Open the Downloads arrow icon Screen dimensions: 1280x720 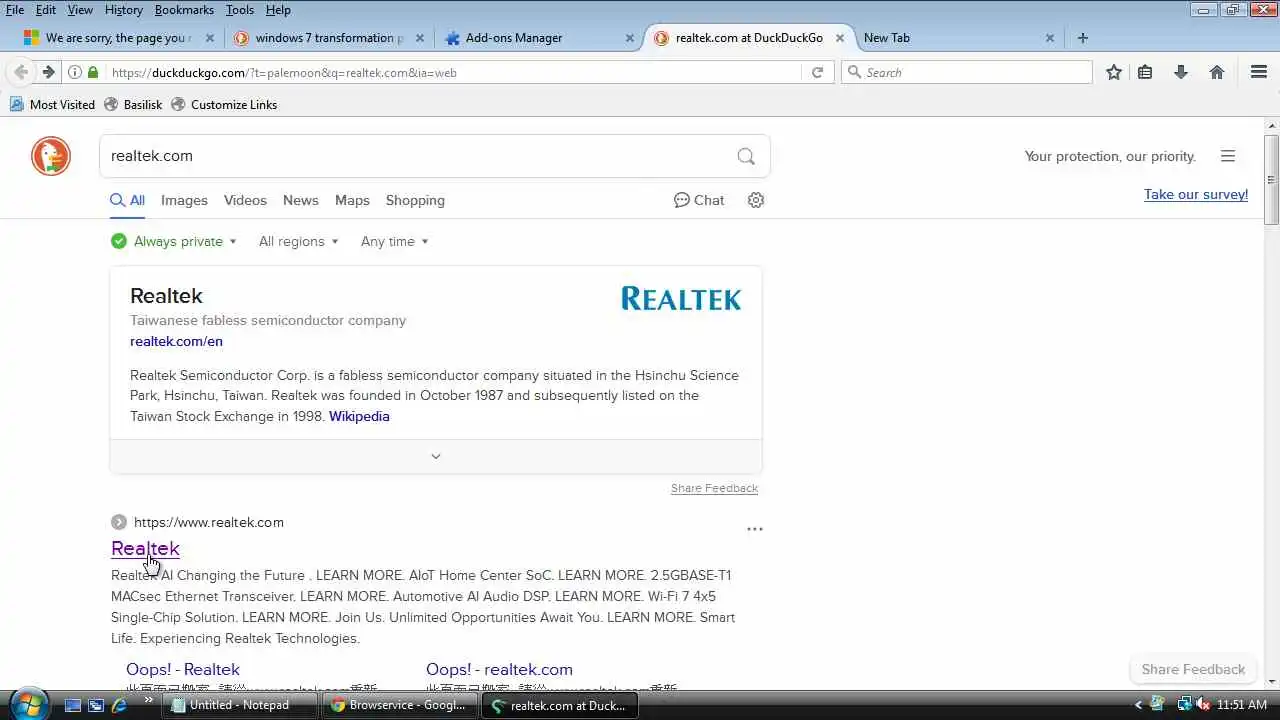coord(1181,72)
